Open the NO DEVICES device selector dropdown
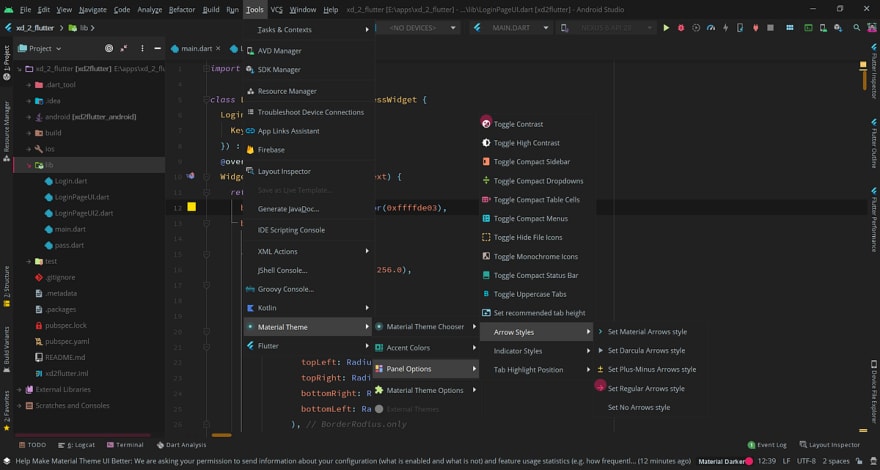The width and height of the screenshot is (880, 470). pyautogui.click(x=419, y=28)
